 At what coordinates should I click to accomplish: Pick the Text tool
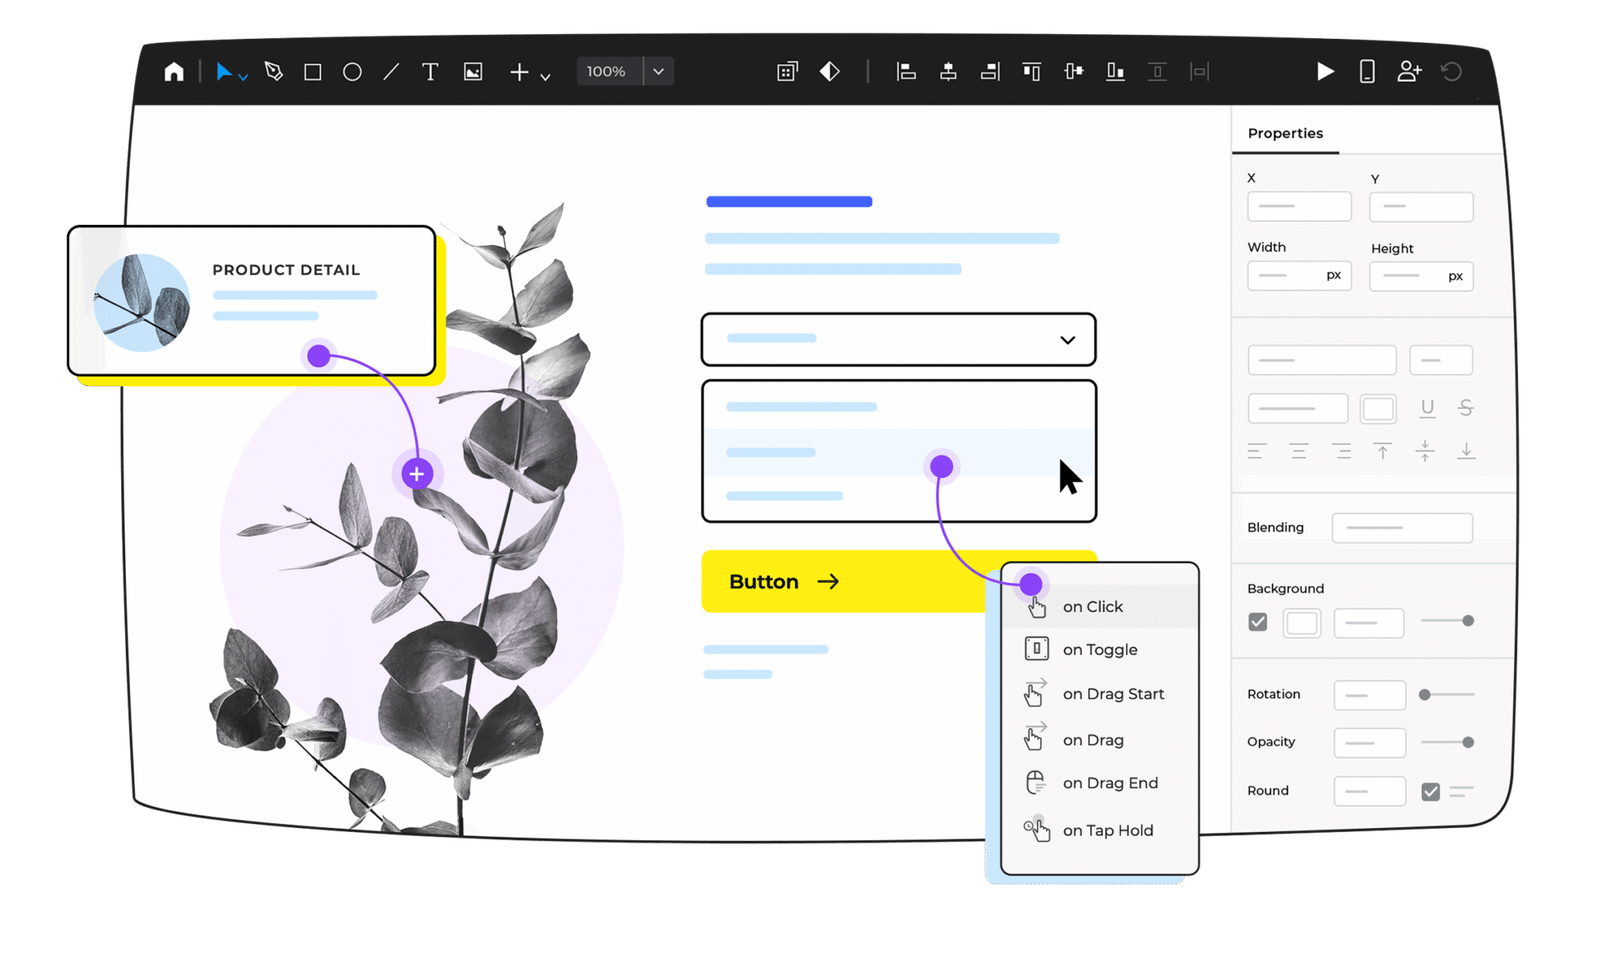click(x=430, y=72)
